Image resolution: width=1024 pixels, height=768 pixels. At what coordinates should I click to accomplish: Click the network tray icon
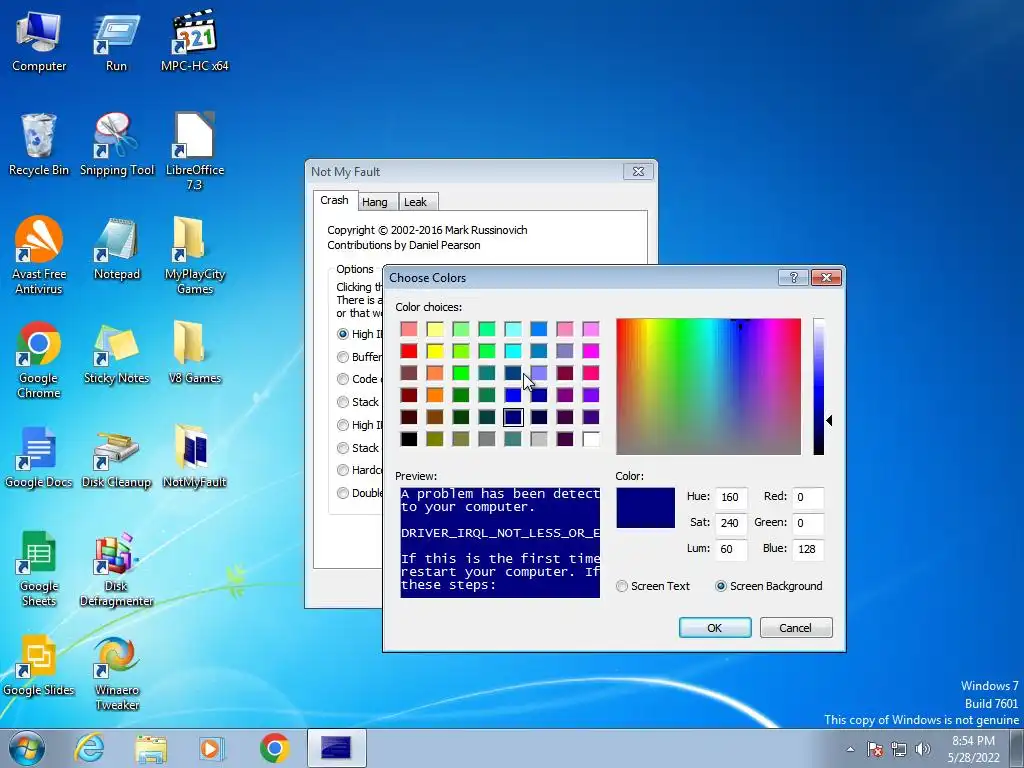coord(899,749)
